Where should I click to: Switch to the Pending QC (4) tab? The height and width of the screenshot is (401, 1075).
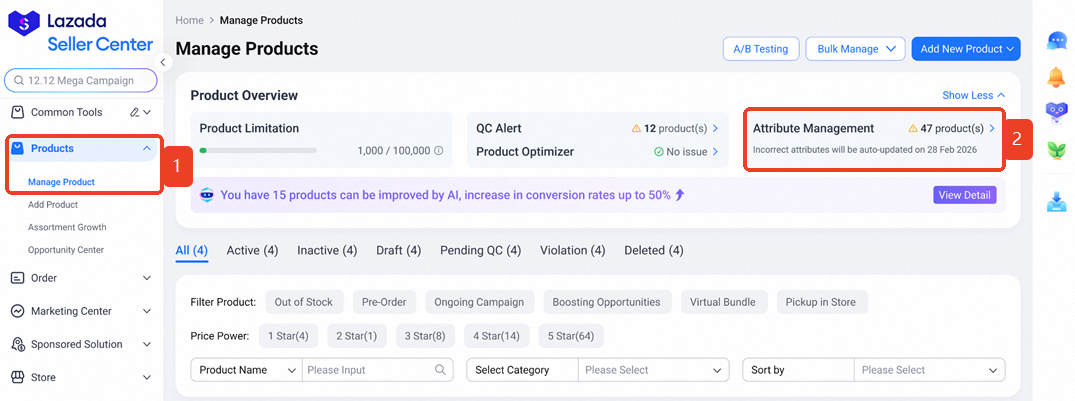coord(481,251)
